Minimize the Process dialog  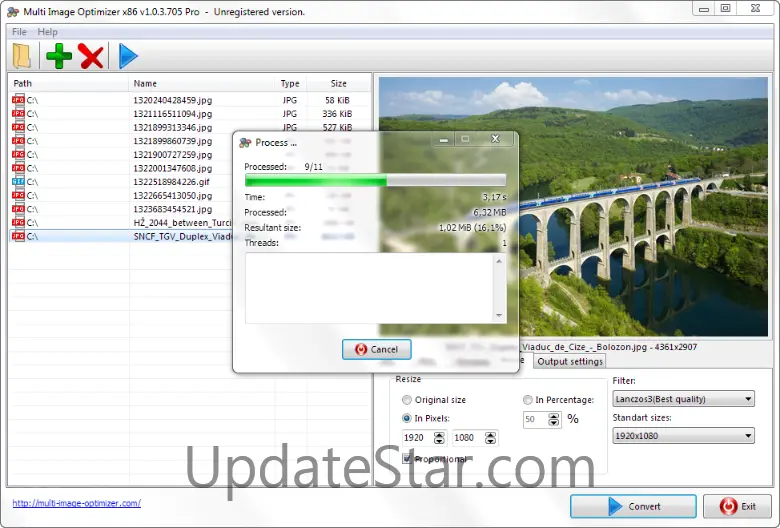pyautogui.click(x=444, y=139)
